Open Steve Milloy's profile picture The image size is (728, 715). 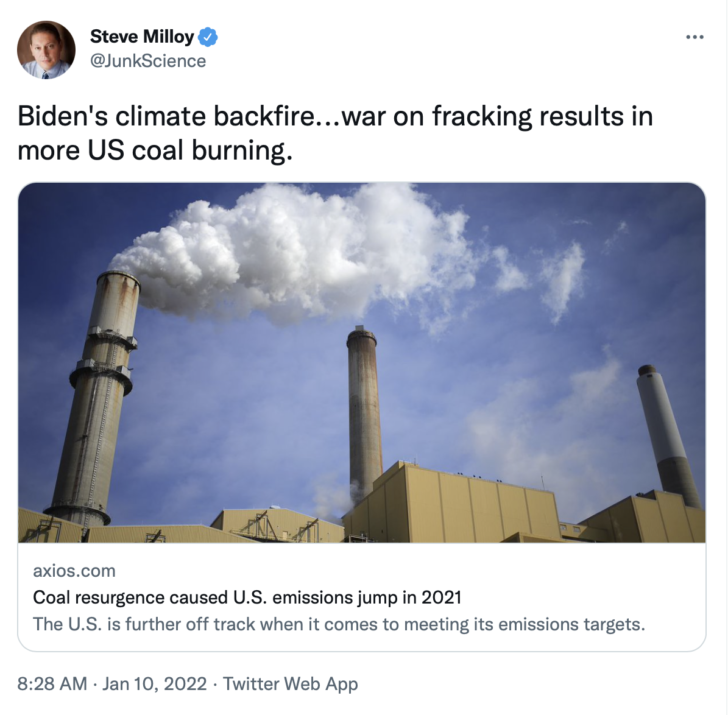[46, 49]
